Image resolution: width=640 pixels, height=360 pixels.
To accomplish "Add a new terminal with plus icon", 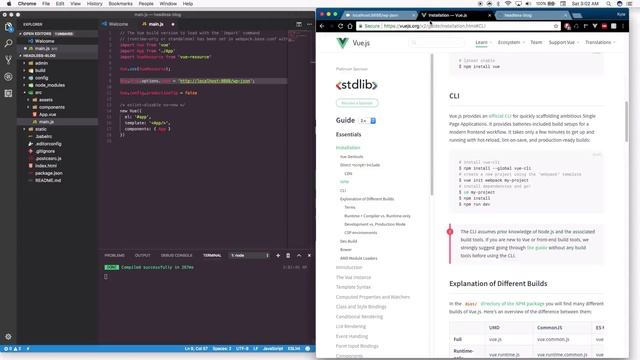I will tap(278, 256).
